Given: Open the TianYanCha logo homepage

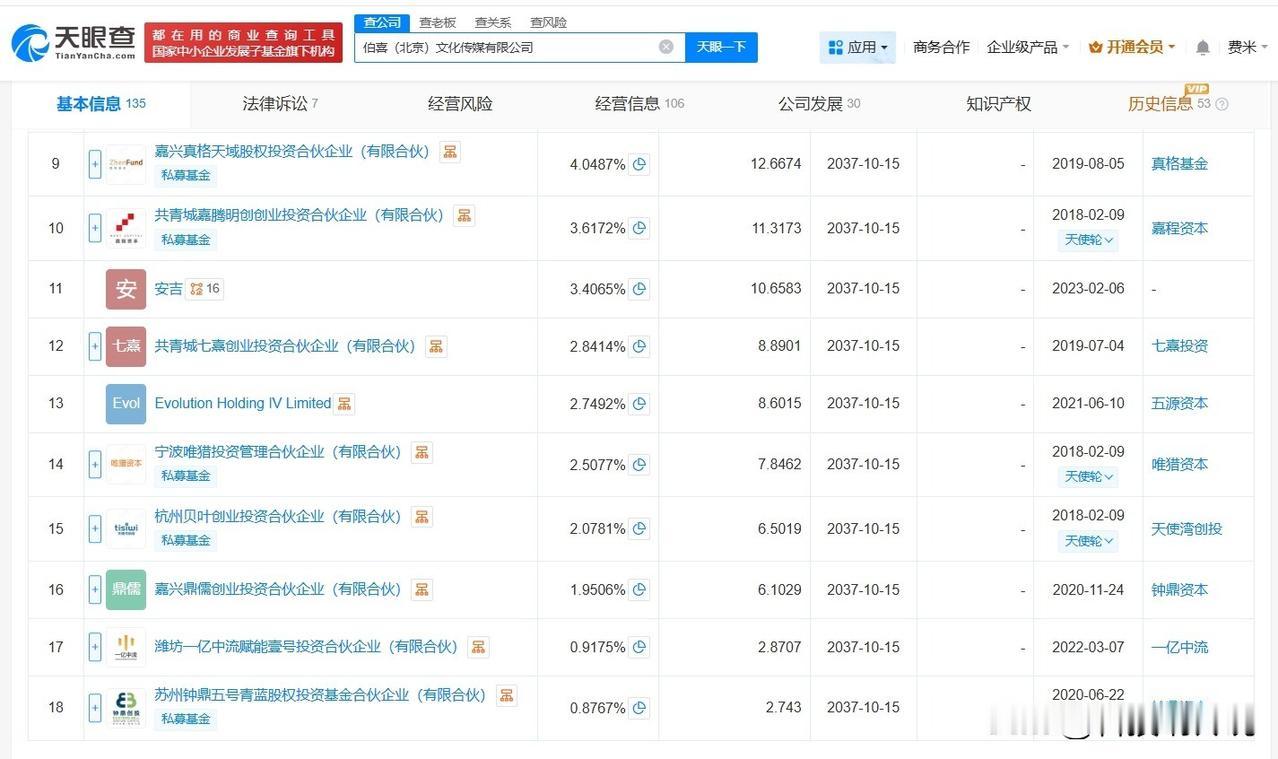Looking at the screenshot, I should [73, 42].
